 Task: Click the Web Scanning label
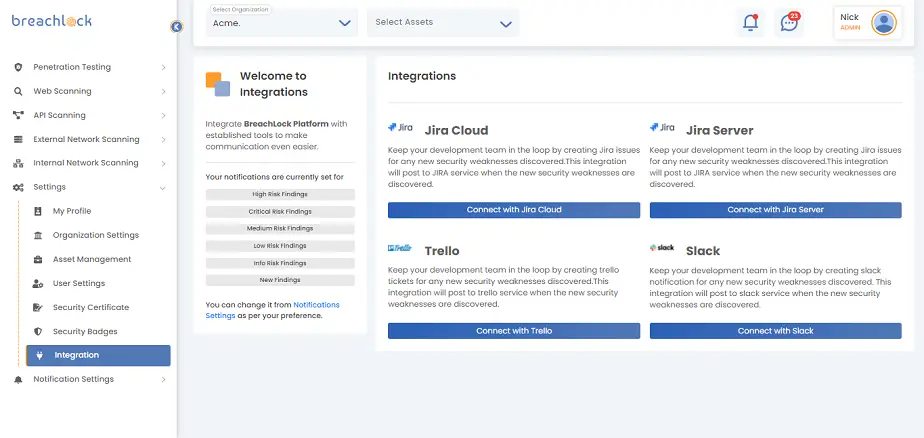[62, 91]
